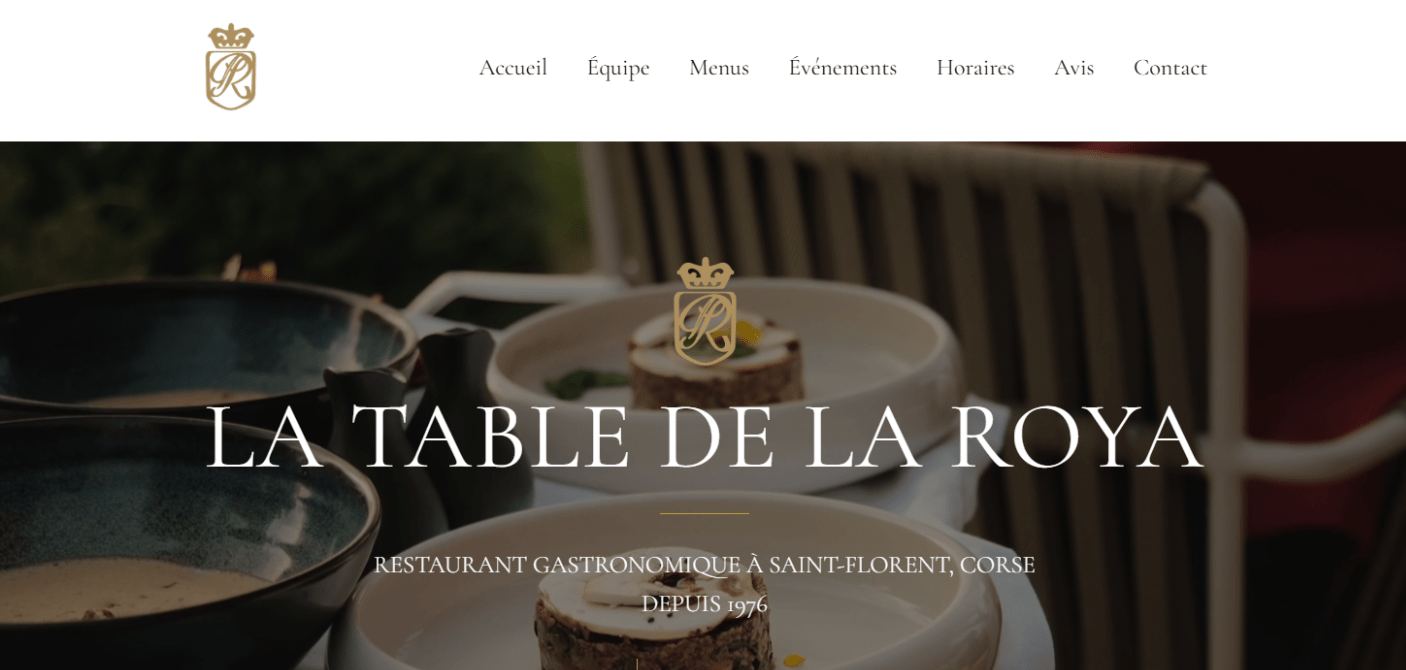Click the gold crest logo in the header
Image resolution: width=1406 pixels, height=670 pixels.
pyautogui.click(x=231, y=67)
